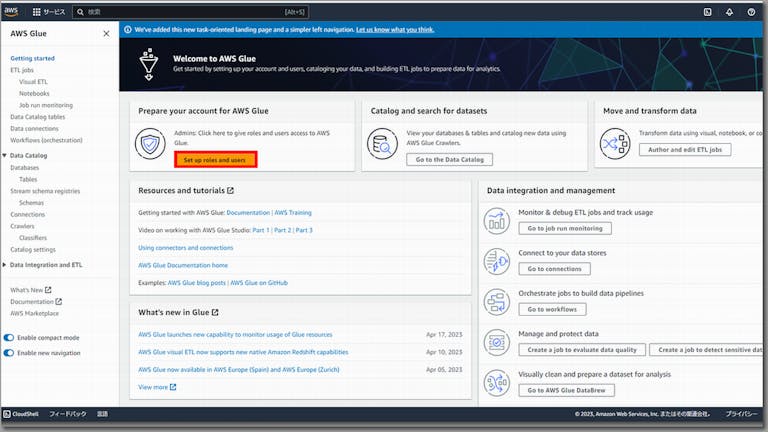The image size is (768, 432).
Task: Open CloudShell icon in top bar
Action: tap(707, 12)
